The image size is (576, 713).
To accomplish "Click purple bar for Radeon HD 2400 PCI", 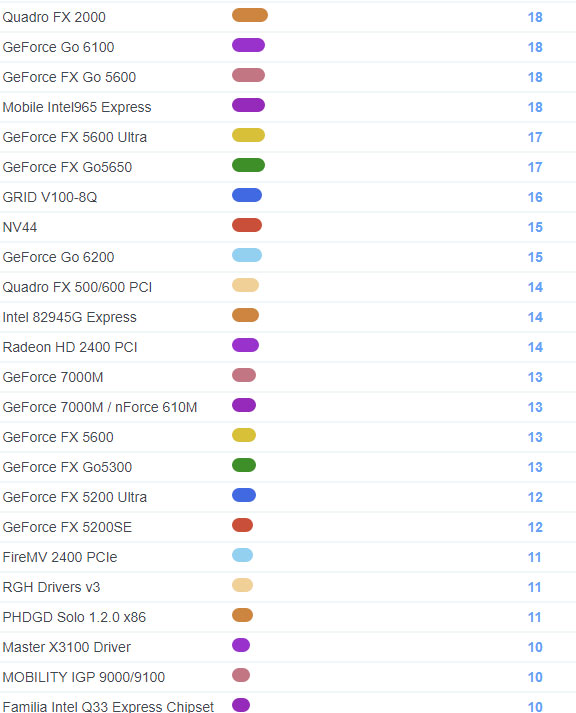I will (245, 345).
